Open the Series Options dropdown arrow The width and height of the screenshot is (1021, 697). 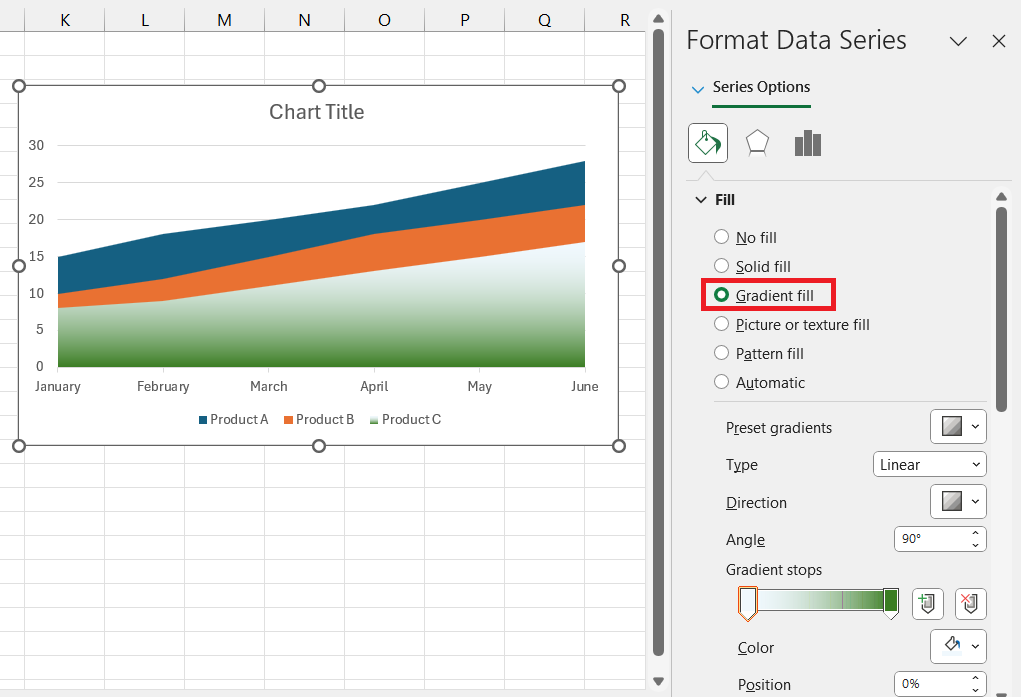point(697,89)
